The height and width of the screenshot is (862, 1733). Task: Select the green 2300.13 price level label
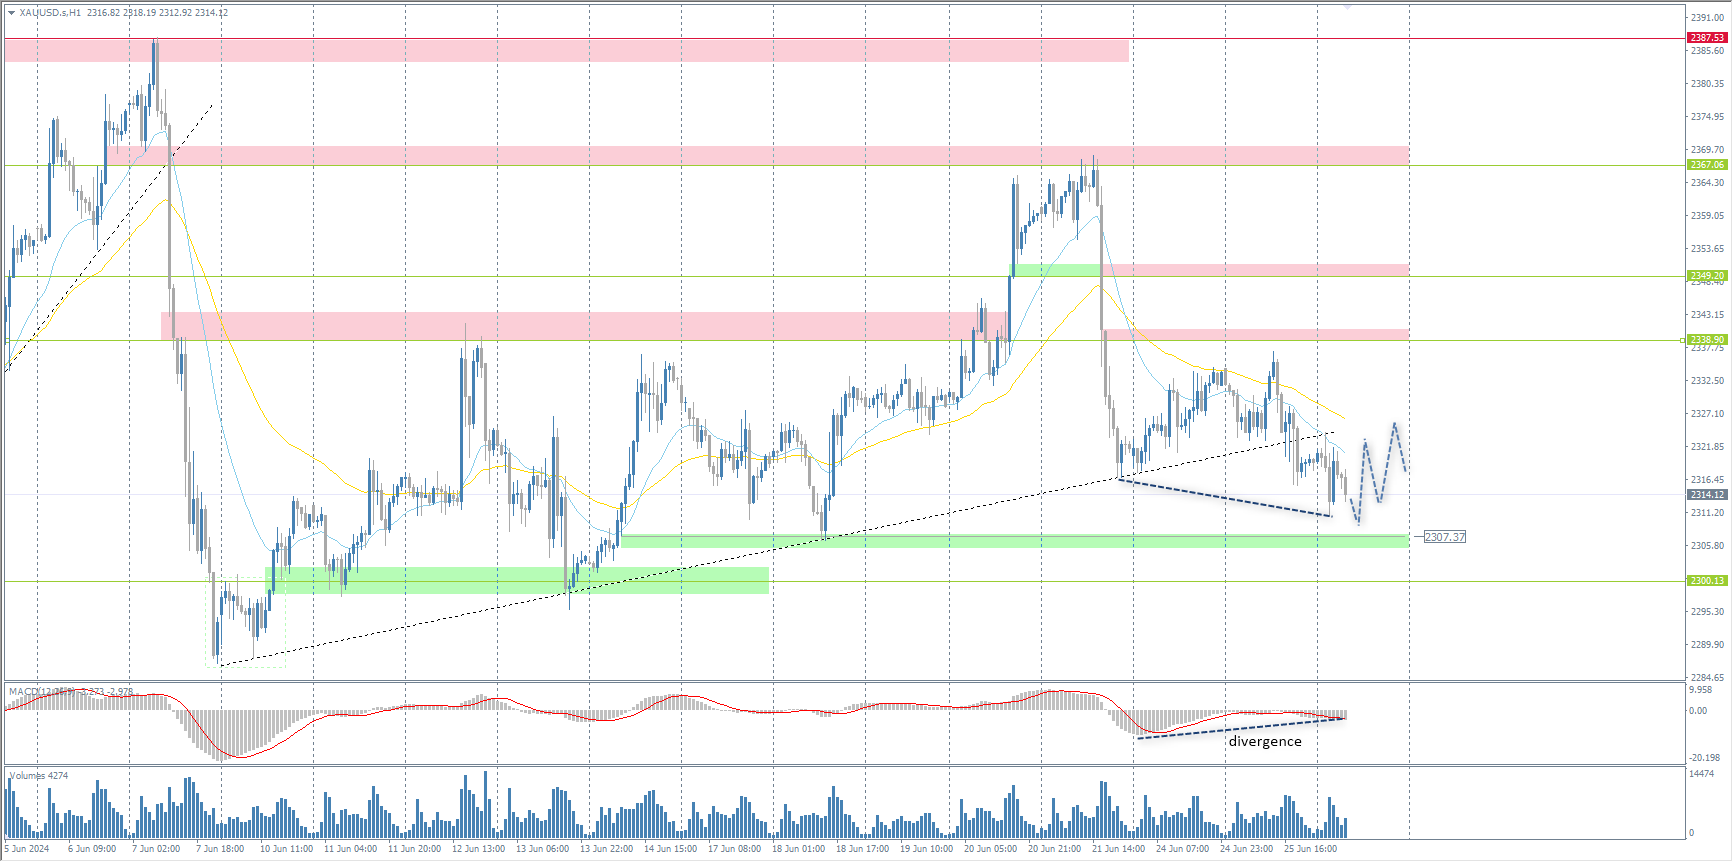(1707, 581)
